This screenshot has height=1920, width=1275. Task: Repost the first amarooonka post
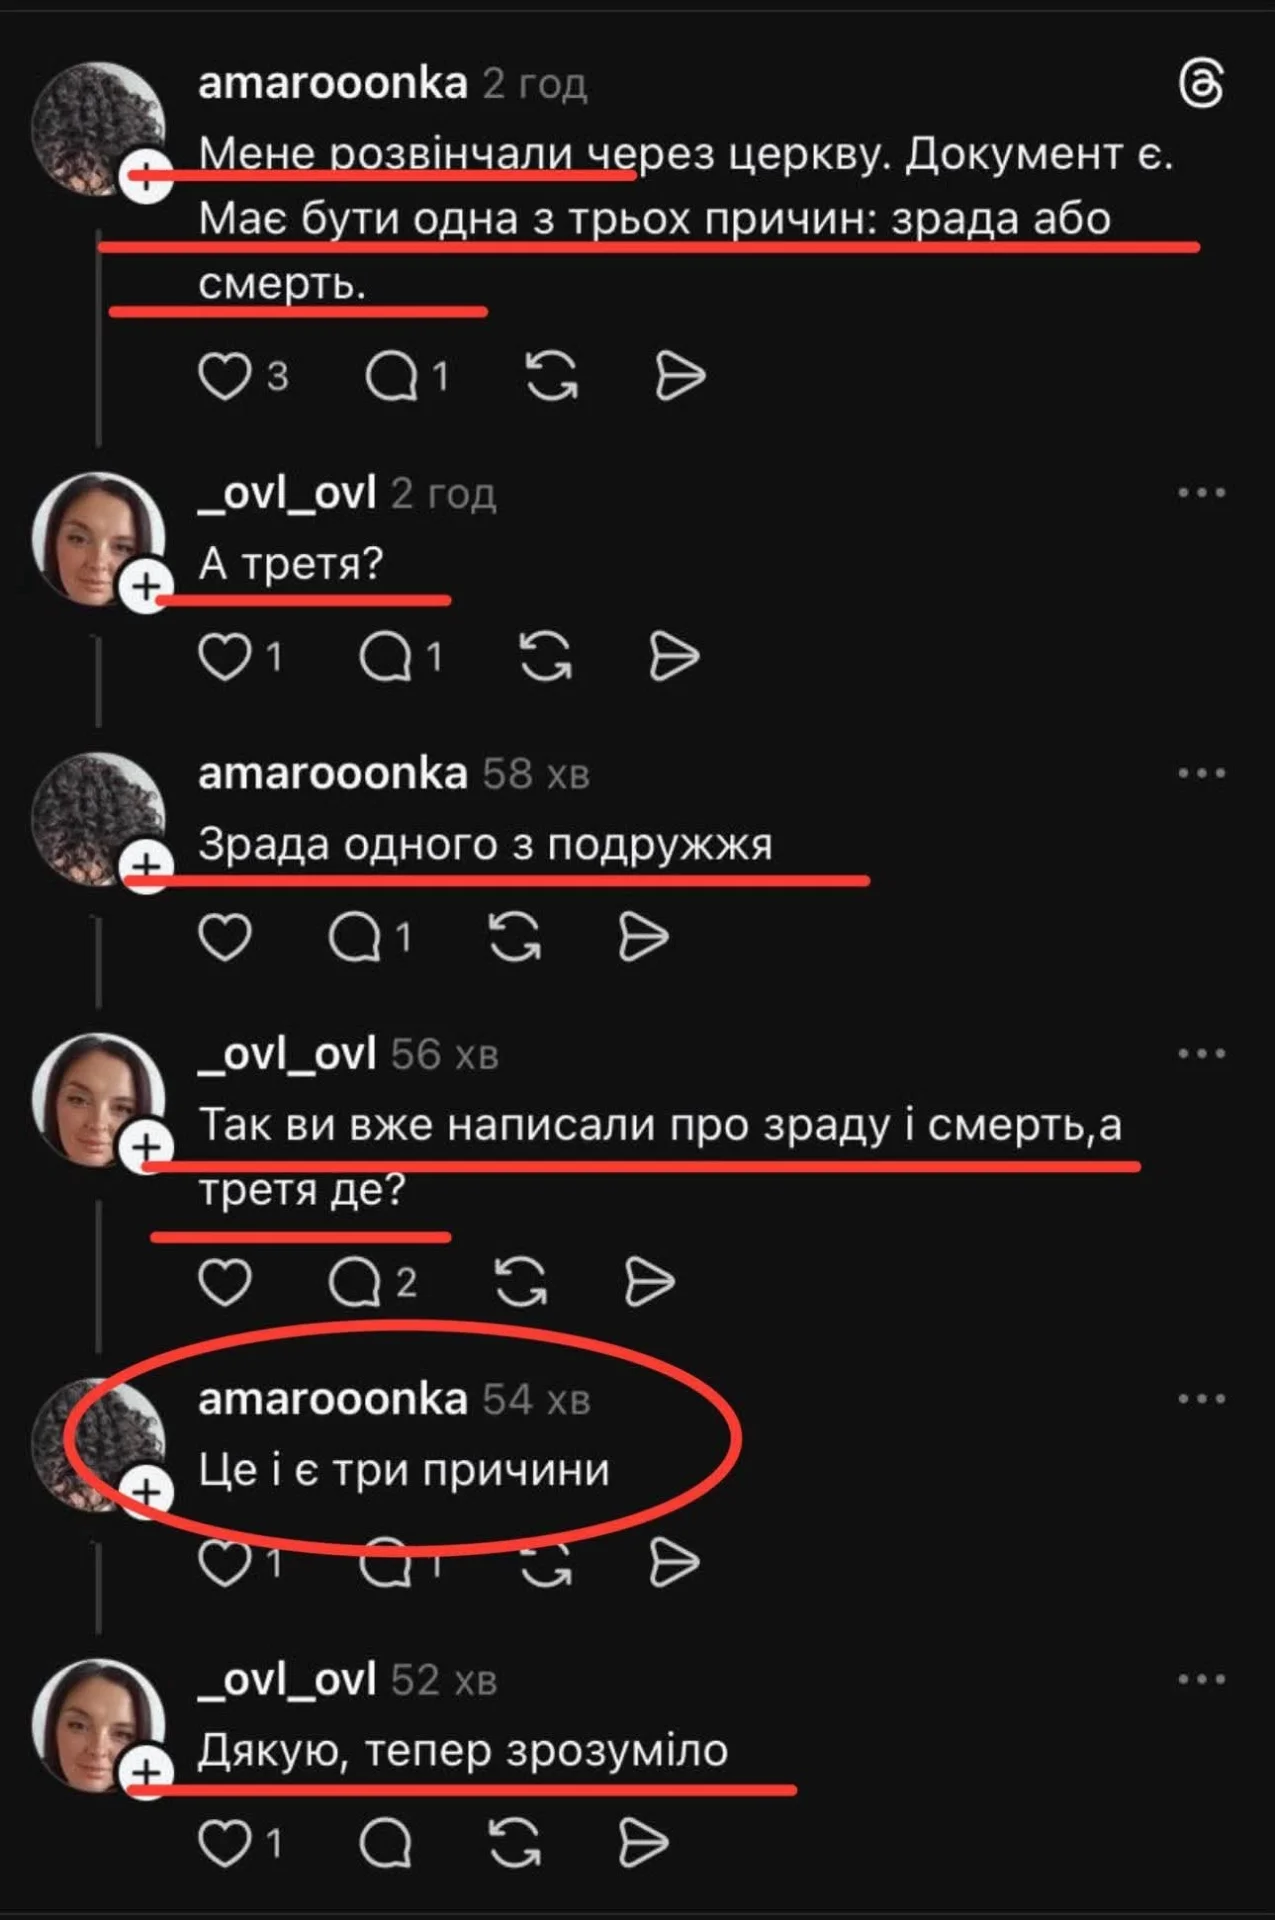point(551,377)
